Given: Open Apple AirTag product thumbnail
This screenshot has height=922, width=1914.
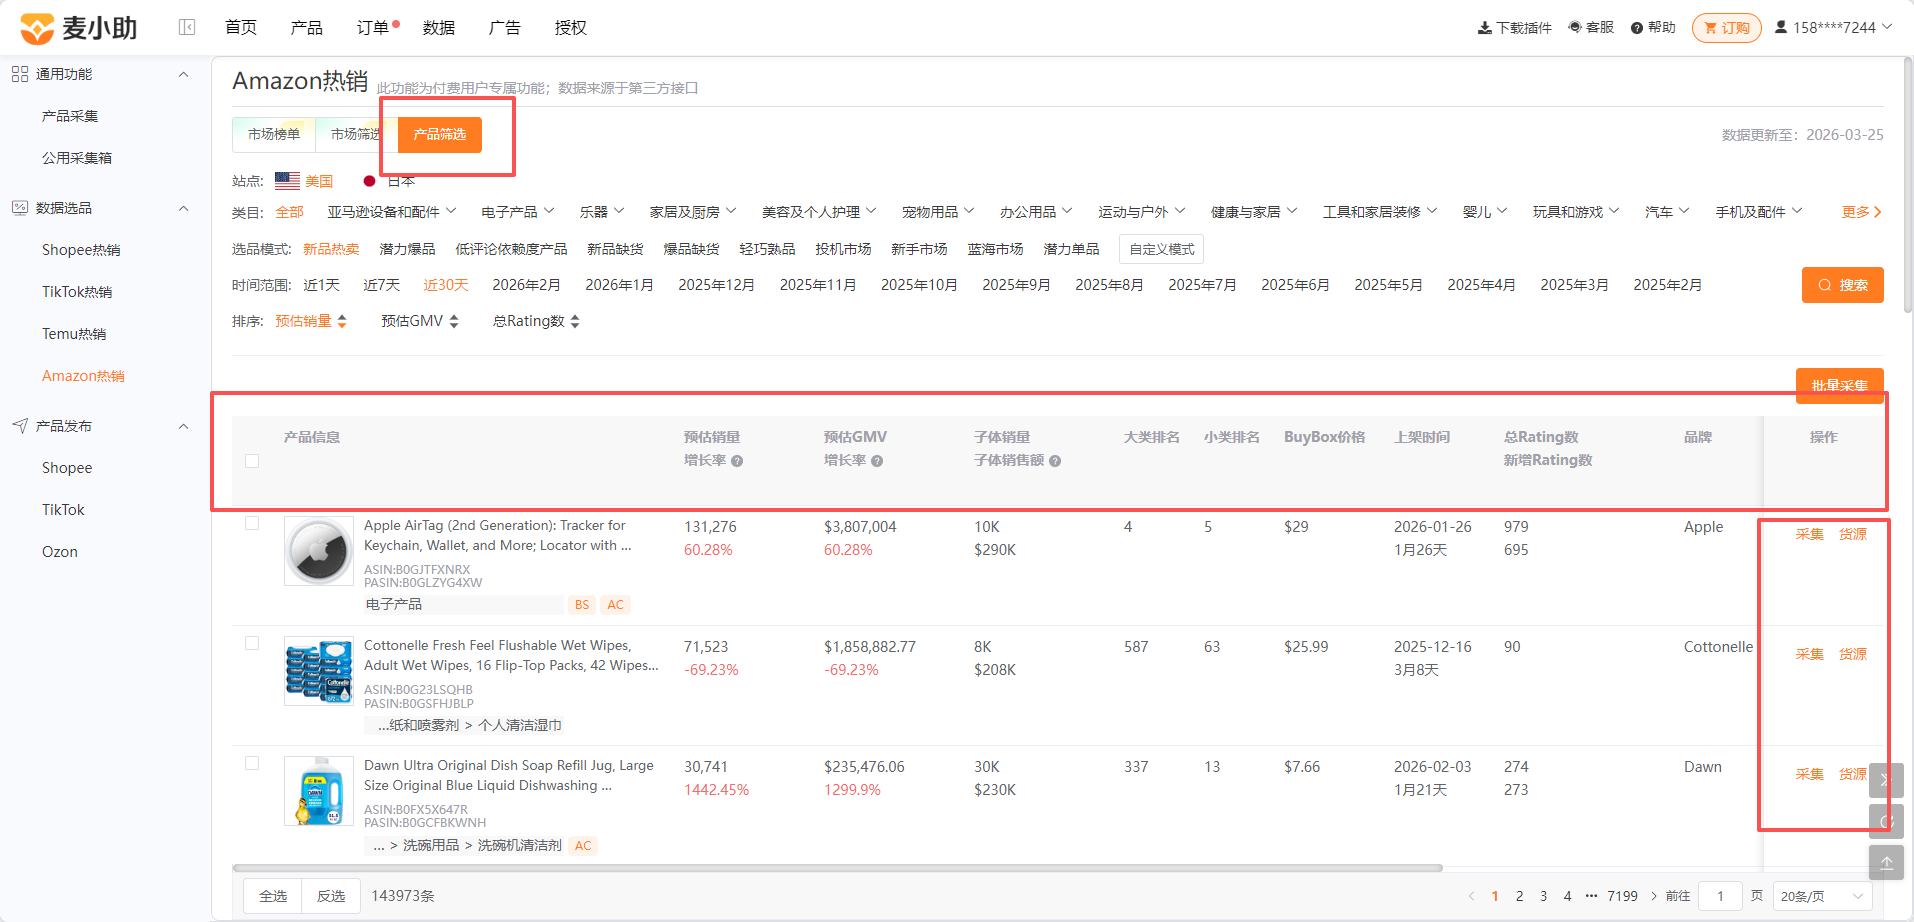Looking at the screenshot, I should (x=319, y=551).
